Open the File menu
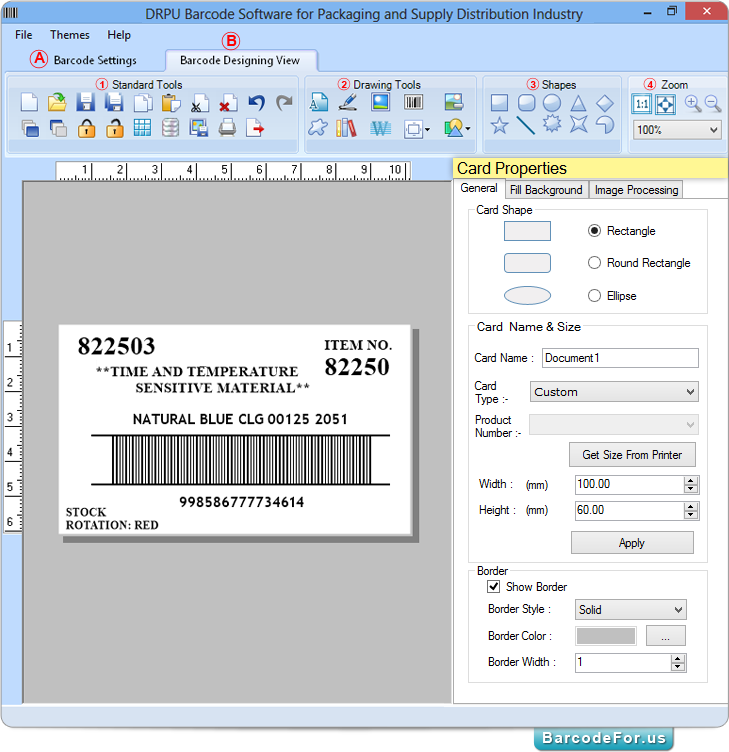729x752 pixels. [24, 35]
